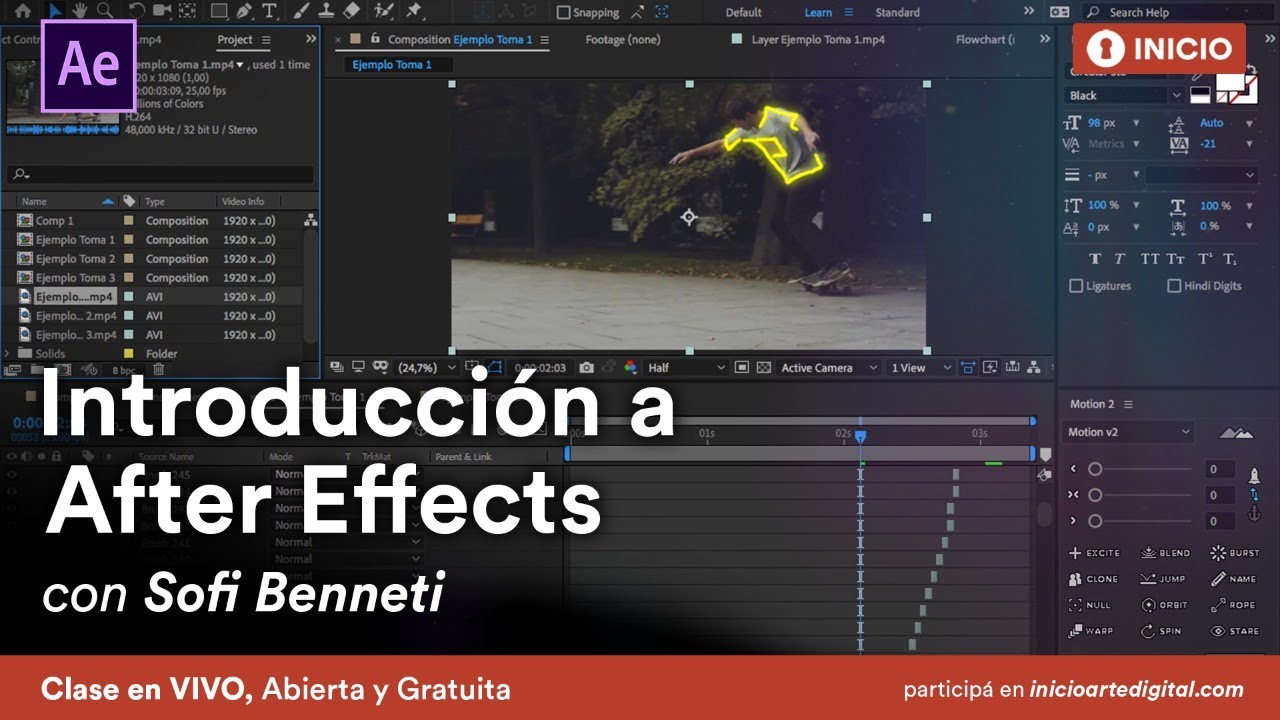Click the Search Help field
This screenshot has height=720, width=1280.
tap(1177, 12)
